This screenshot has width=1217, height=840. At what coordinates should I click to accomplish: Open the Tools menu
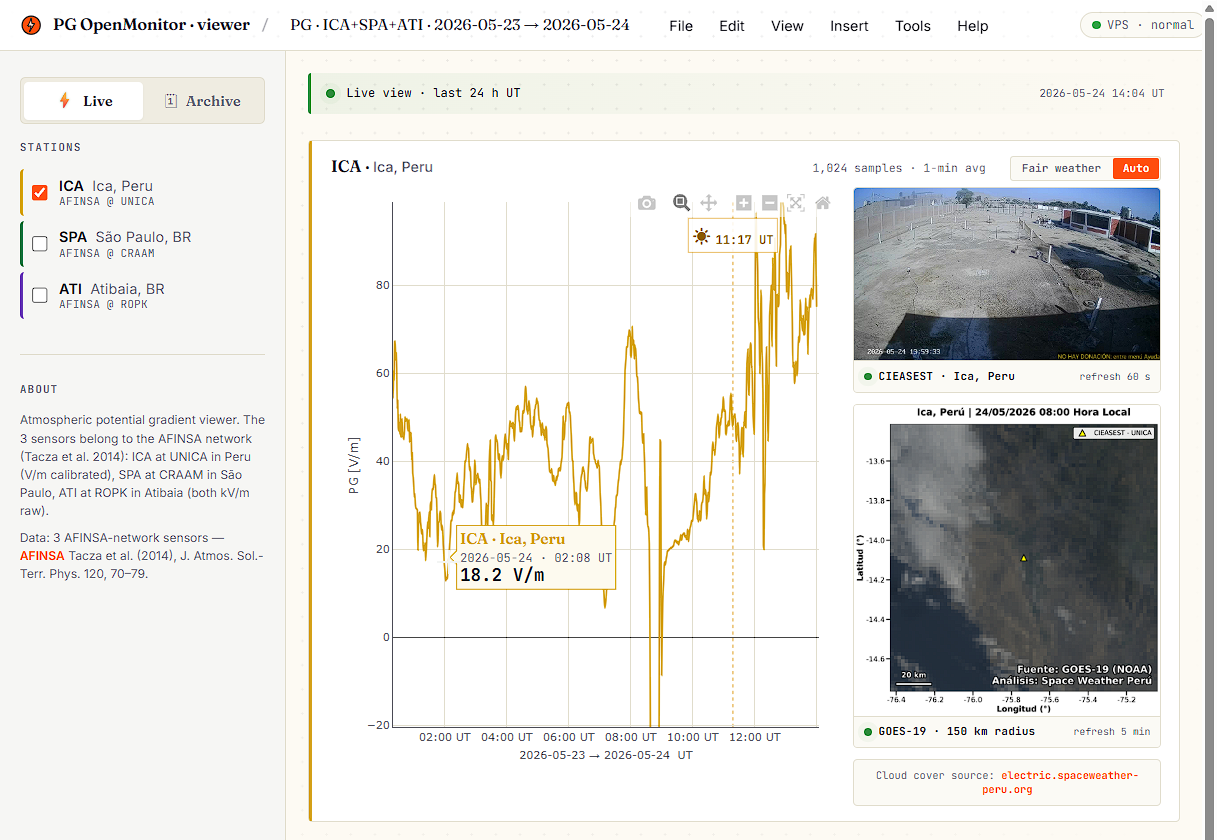tap(913, 26)
